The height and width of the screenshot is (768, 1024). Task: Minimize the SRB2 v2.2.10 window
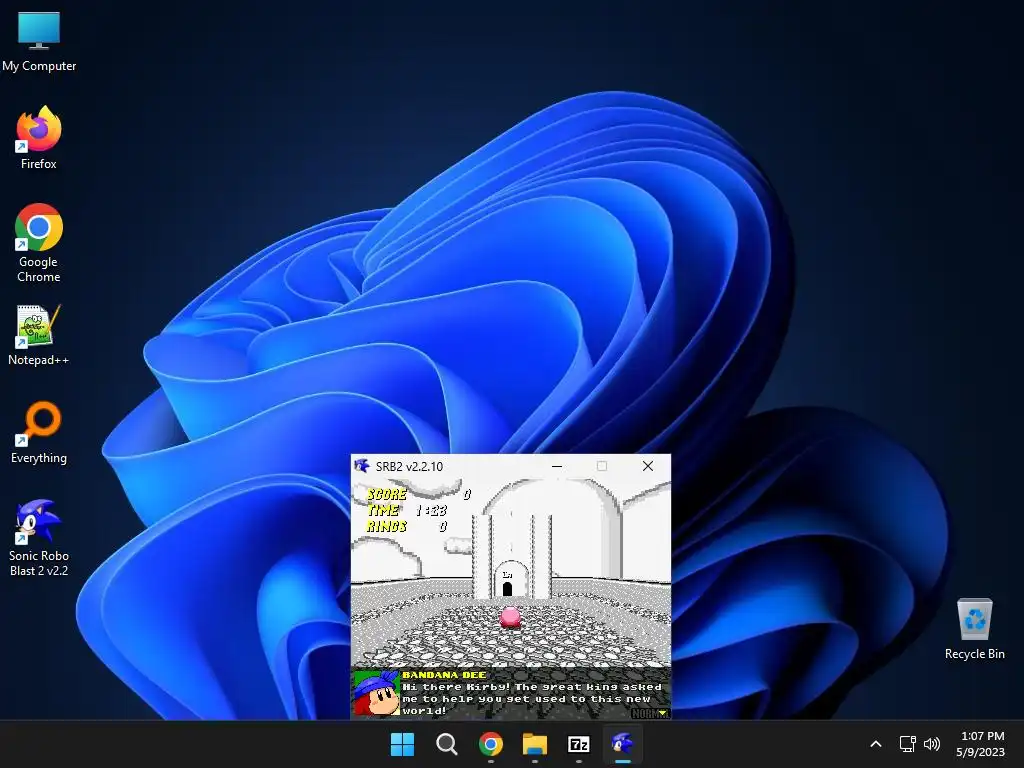point(557,466)
